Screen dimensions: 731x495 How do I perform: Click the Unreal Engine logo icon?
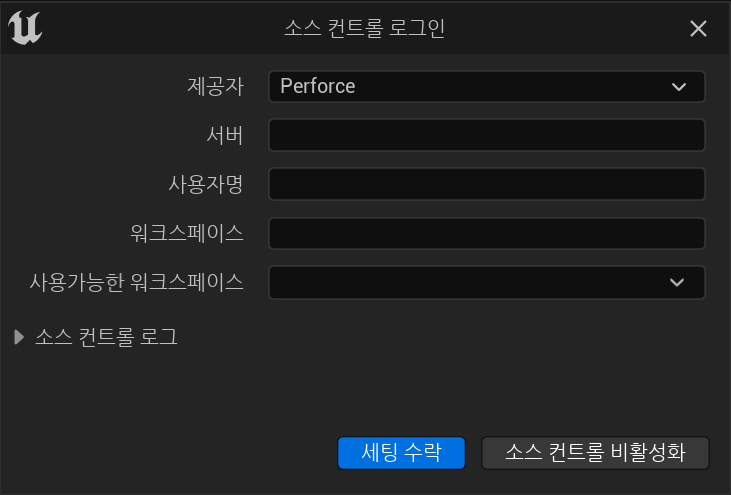25,28
